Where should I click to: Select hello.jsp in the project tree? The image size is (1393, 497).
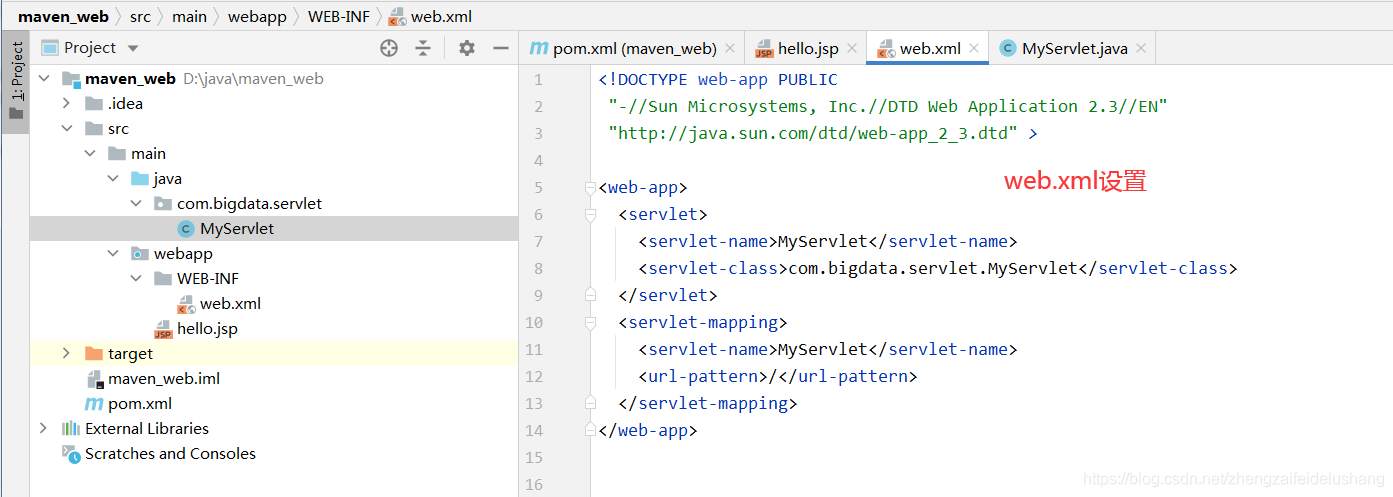pyautogui.click(x=207, y=328)
